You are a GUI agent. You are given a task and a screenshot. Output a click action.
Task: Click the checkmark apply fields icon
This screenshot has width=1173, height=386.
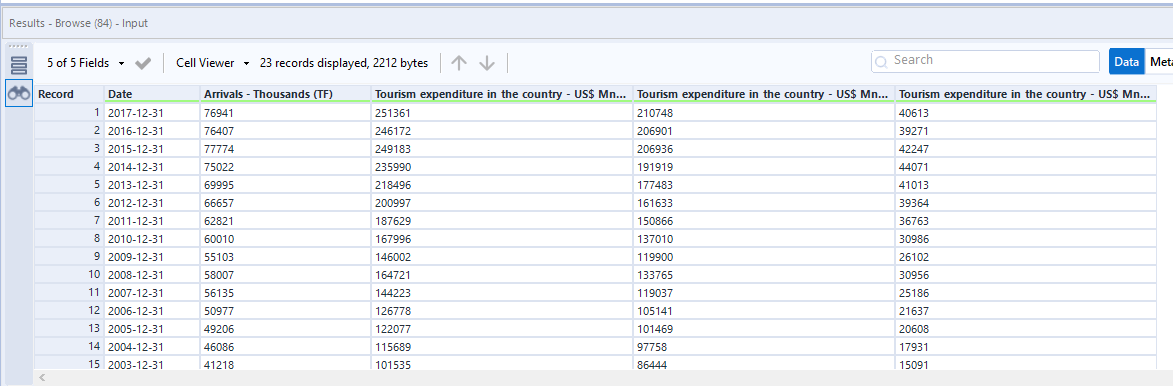[x=144, y=64]
